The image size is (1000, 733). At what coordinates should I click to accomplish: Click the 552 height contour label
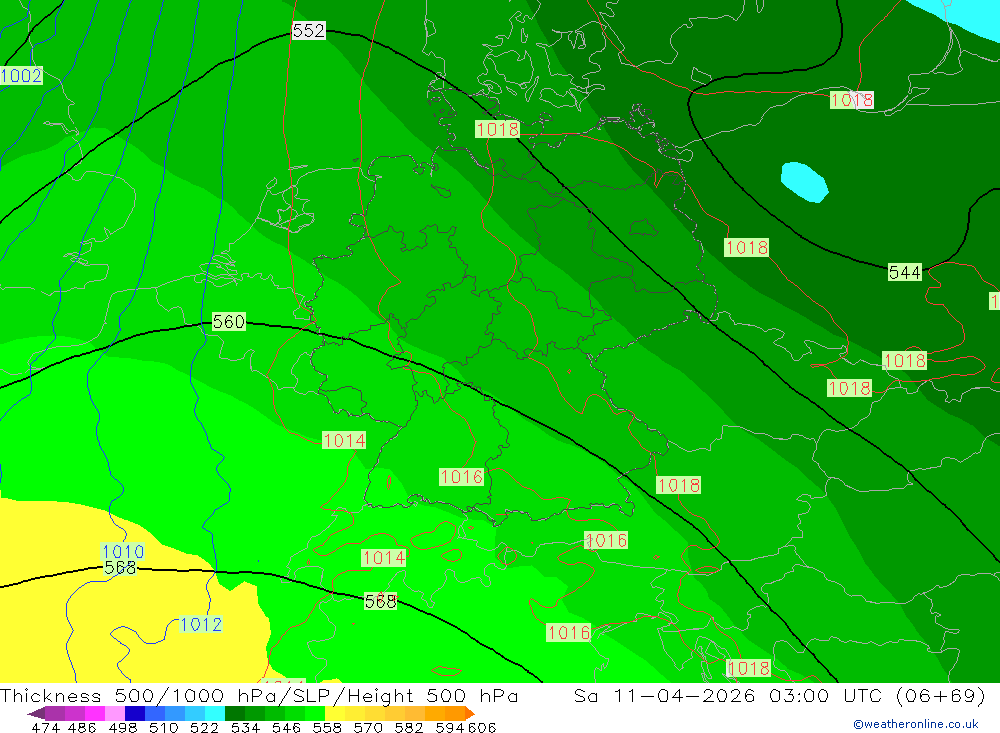[309, 31]
